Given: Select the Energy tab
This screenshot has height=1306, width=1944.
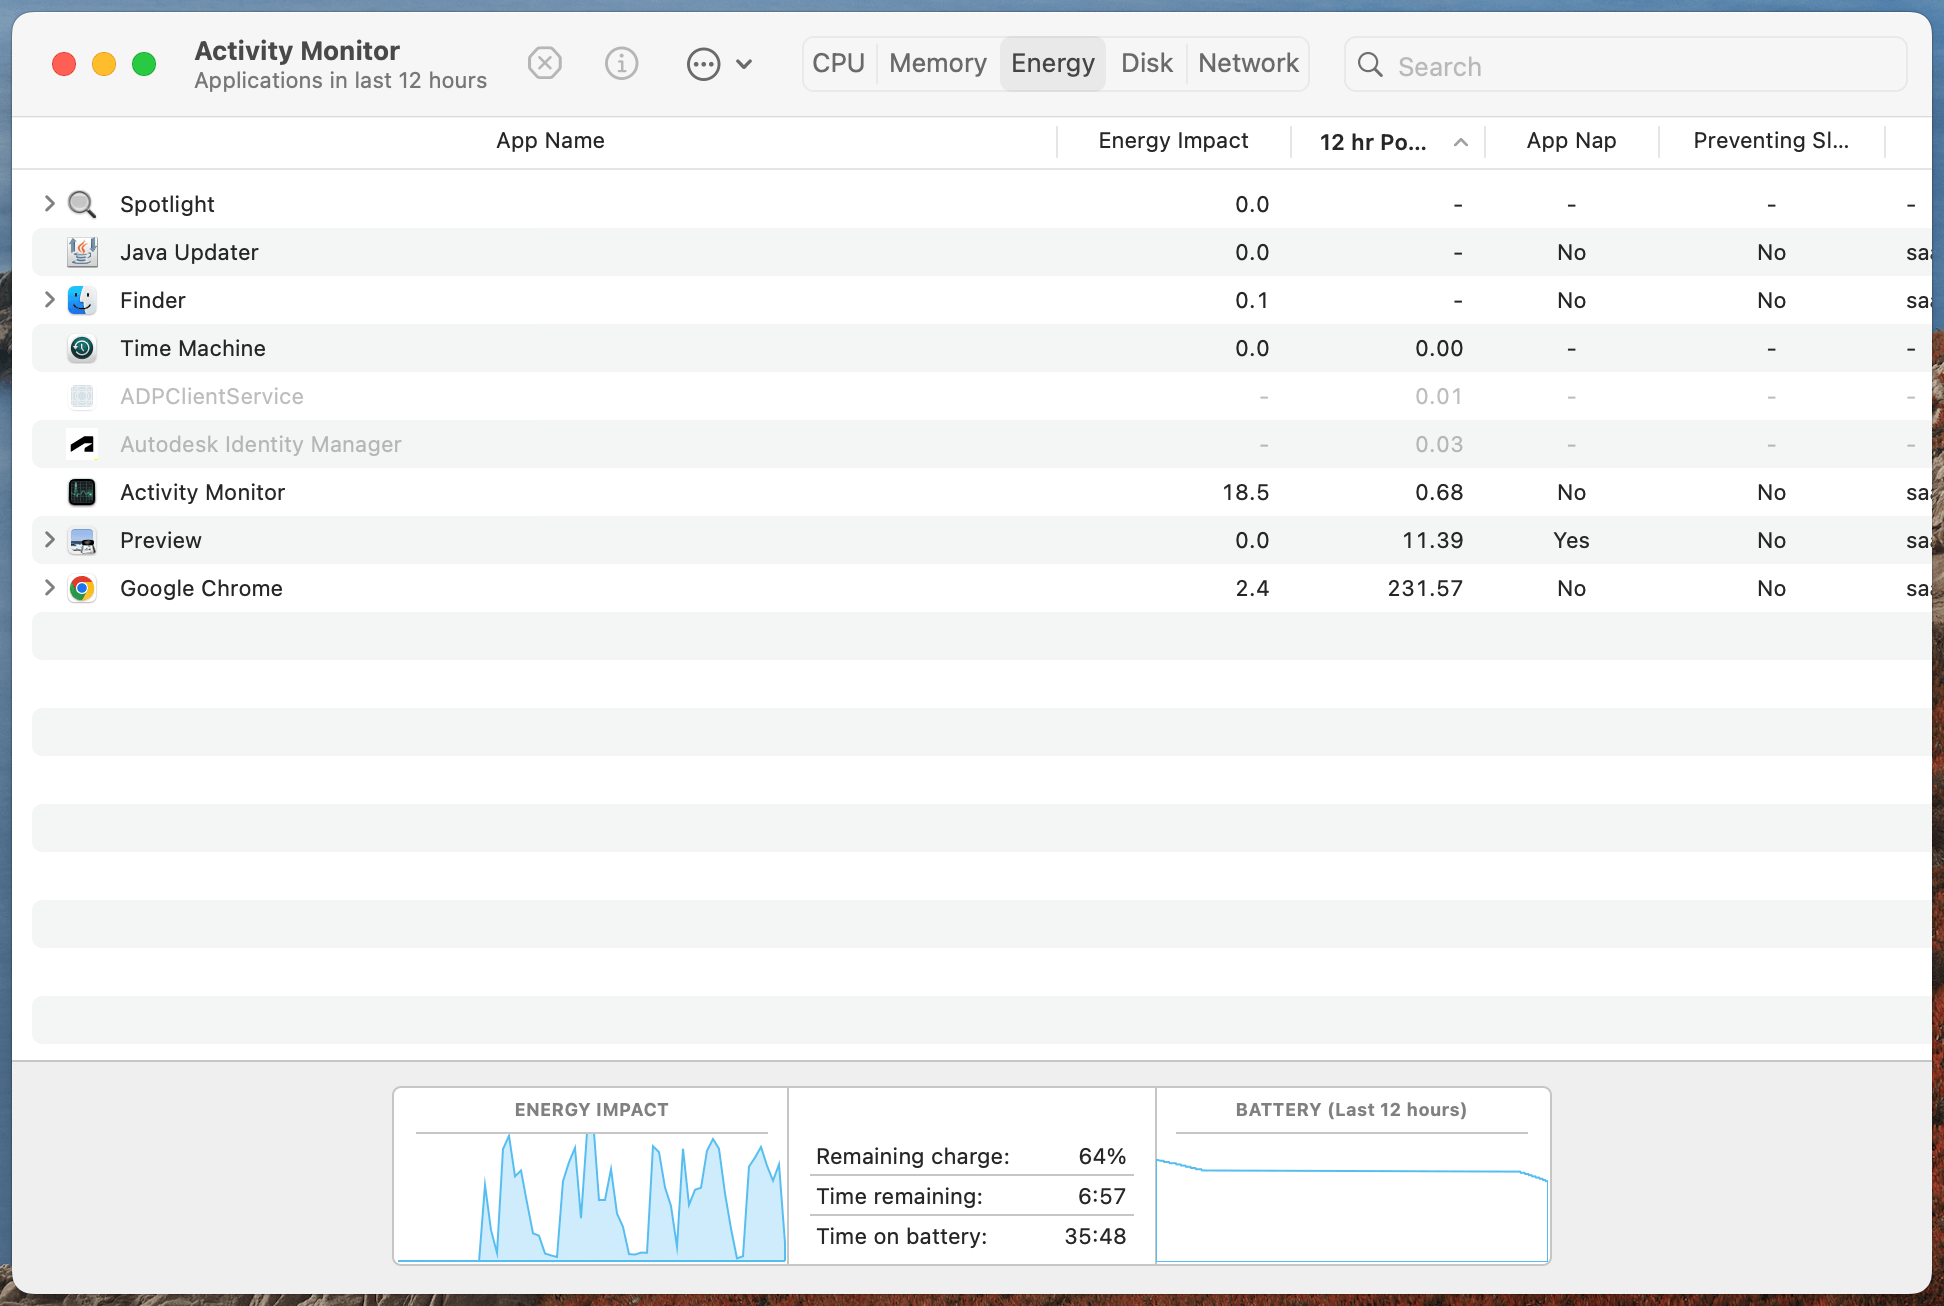Looking at the screenshot, I should pos(1053,64).
